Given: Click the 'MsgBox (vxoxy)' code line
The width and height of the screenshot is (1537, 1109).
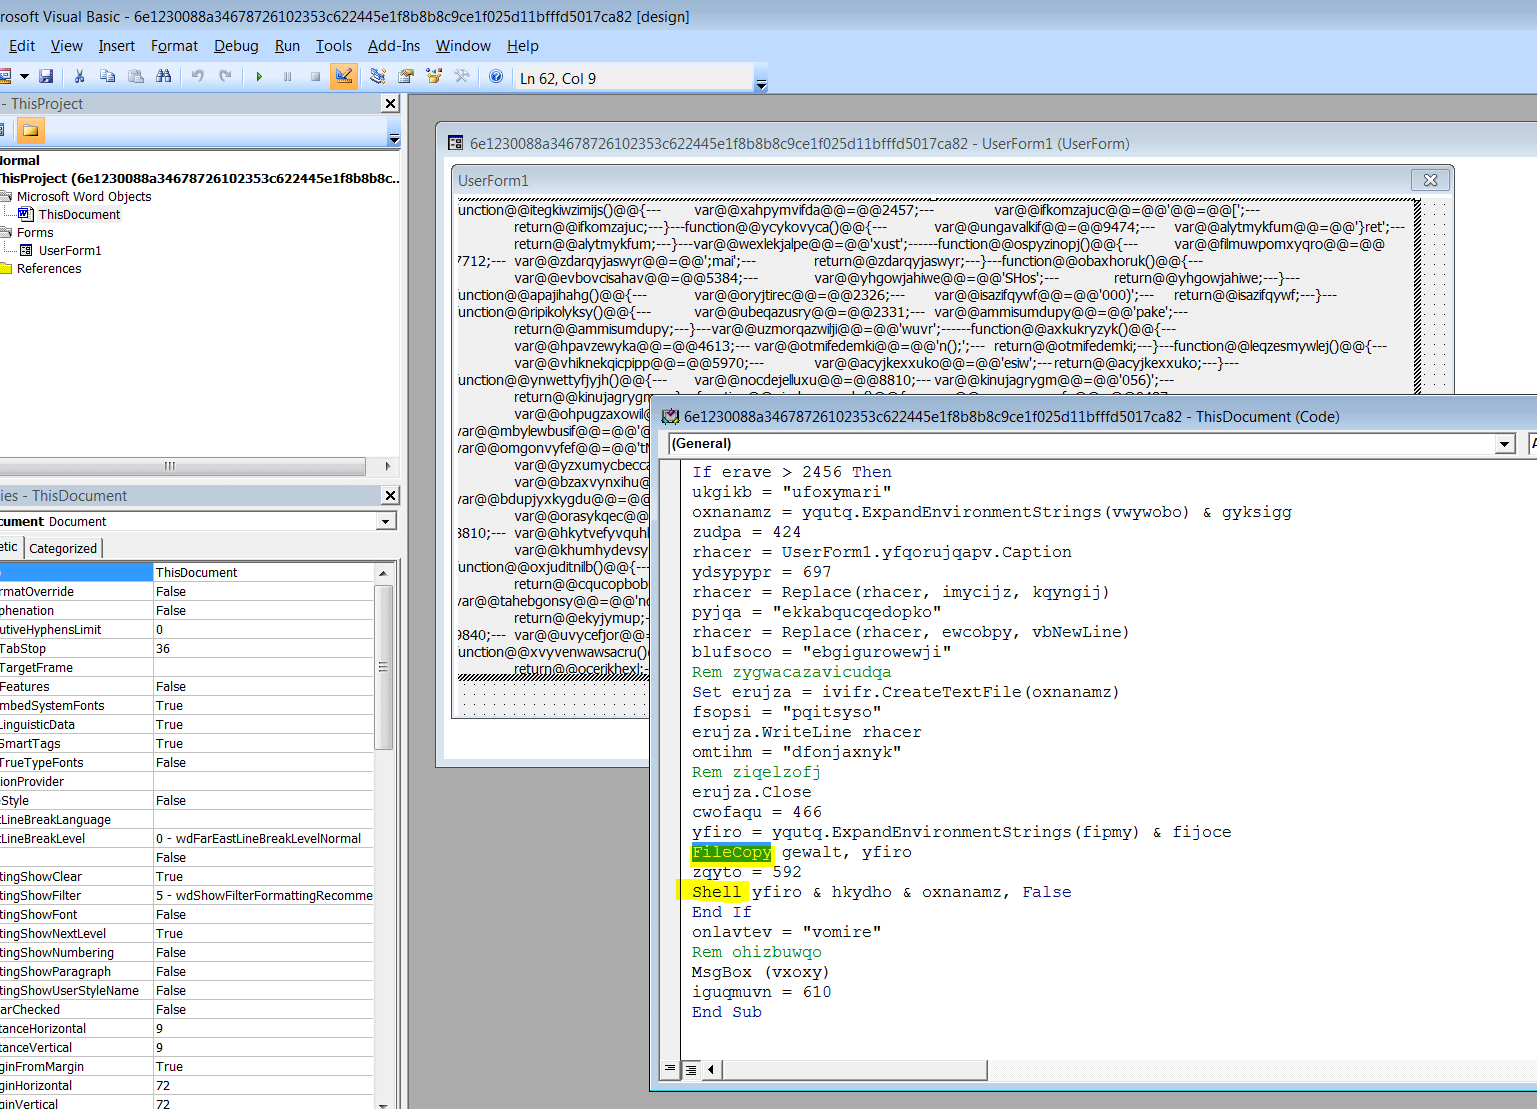Looking at the screenshot, I should tap(760, 972).
